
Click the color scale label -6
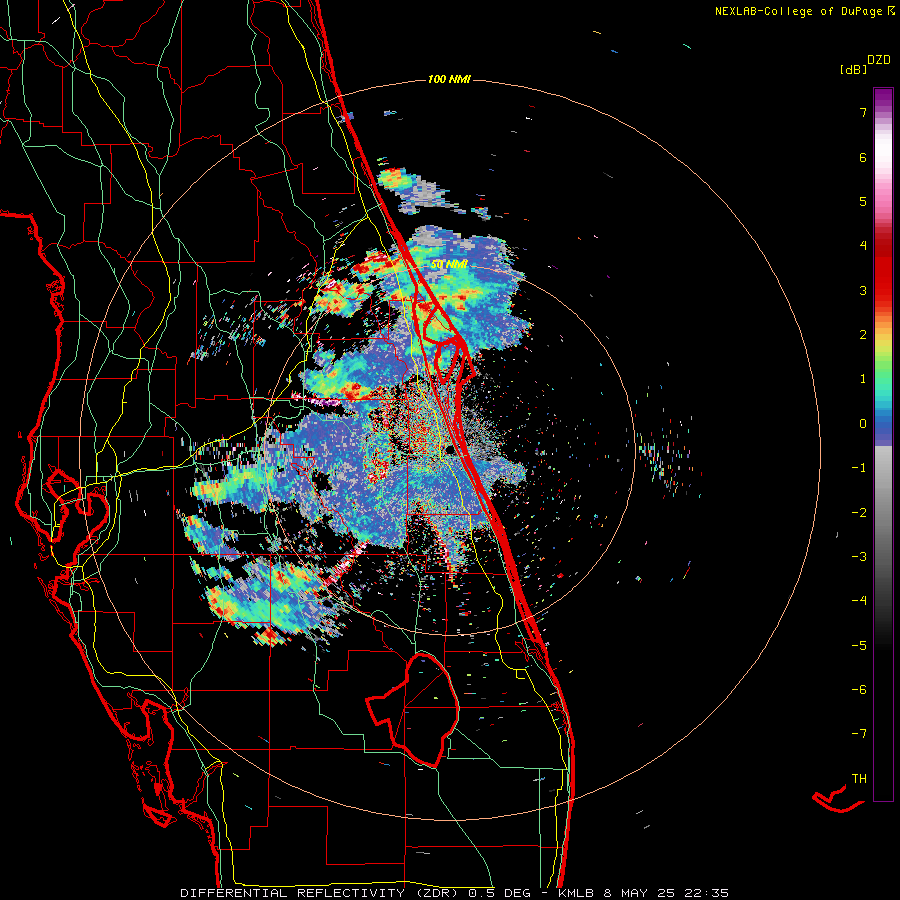tap(859, 690)
